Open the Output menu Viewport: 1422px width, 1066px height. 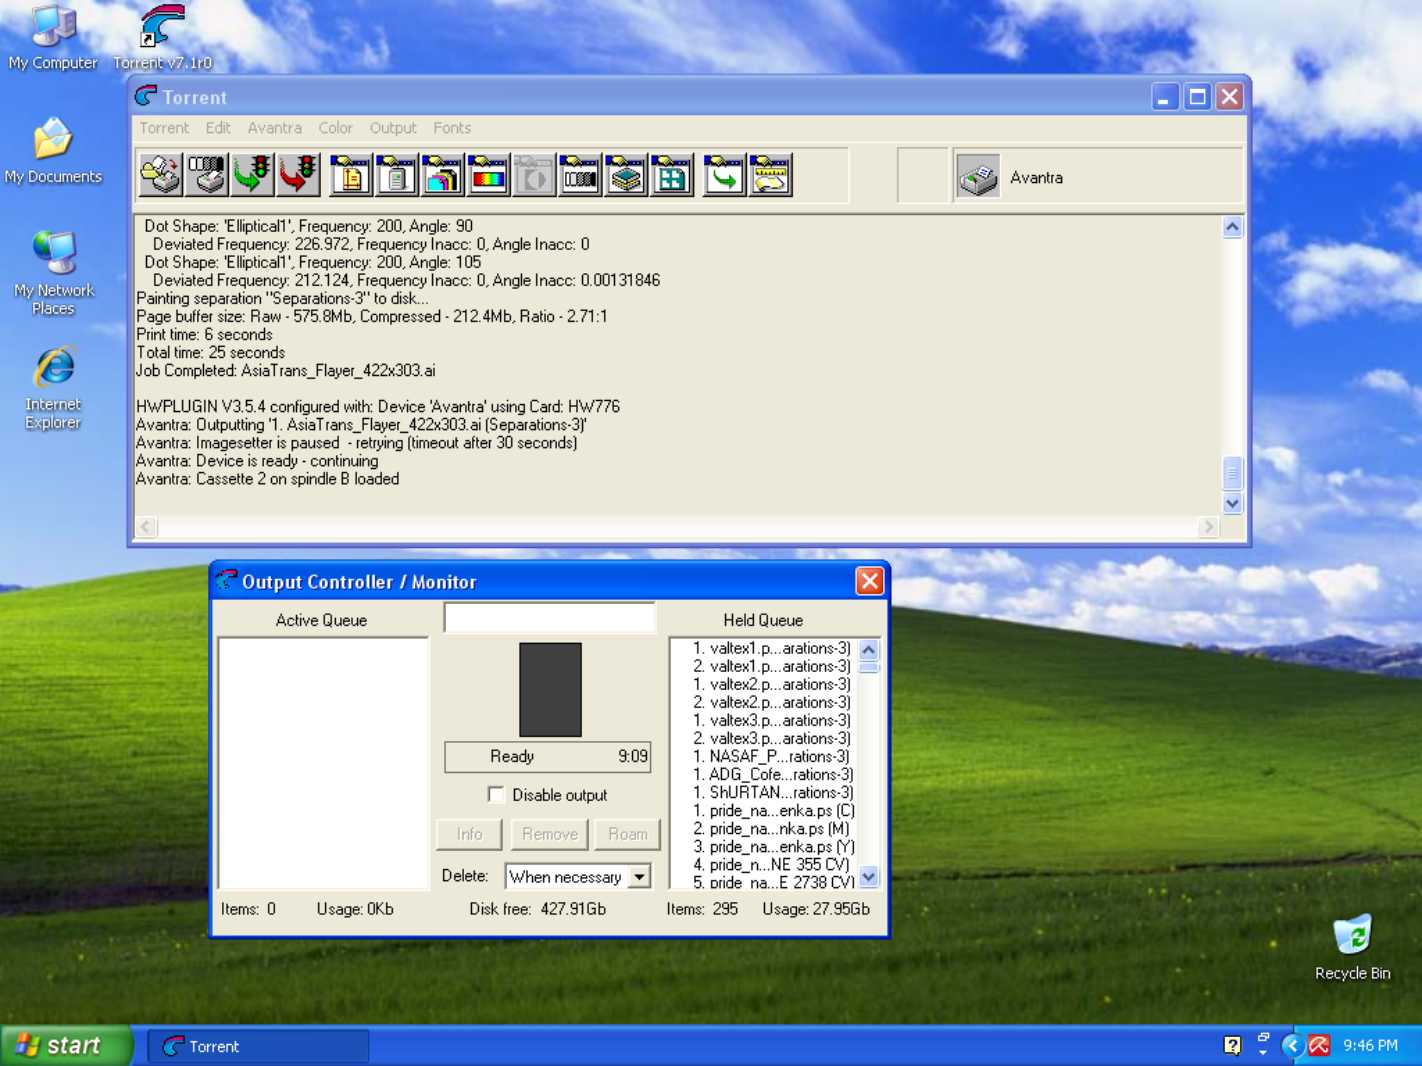[392, 128]
